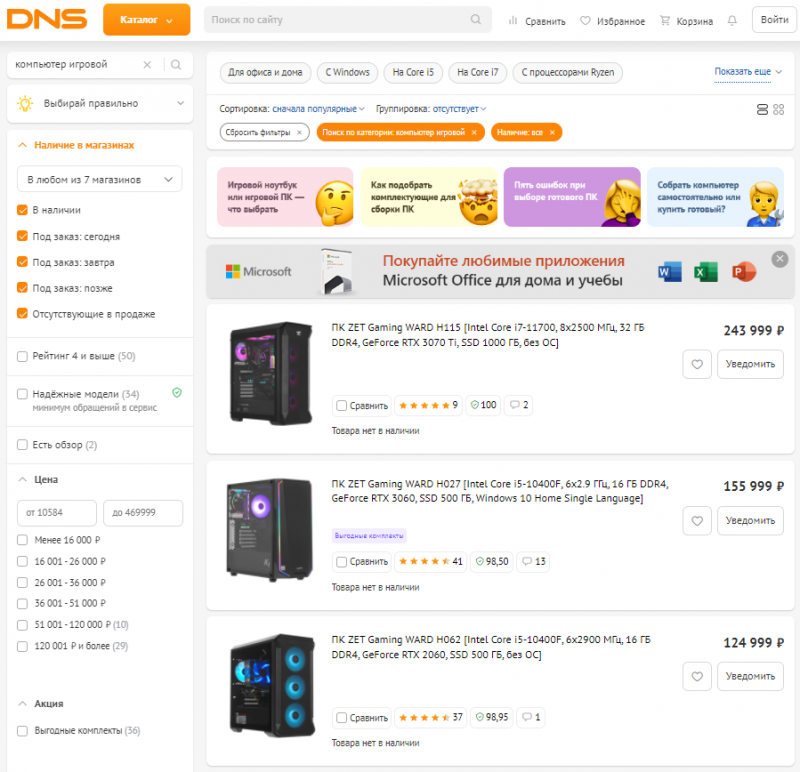Click Уведомить for WARD H115
Screen dimensions: 800x772
(x=750, y=364)
